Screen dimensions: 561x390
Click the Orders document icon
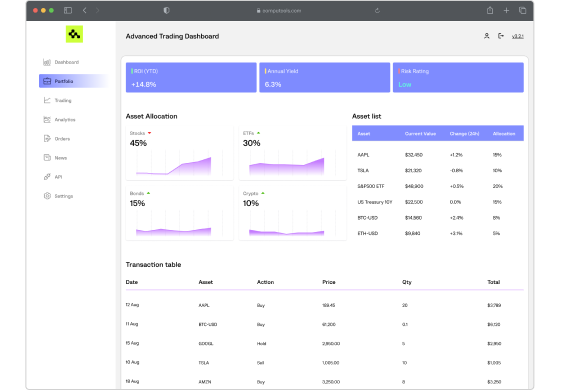[47, 139]
